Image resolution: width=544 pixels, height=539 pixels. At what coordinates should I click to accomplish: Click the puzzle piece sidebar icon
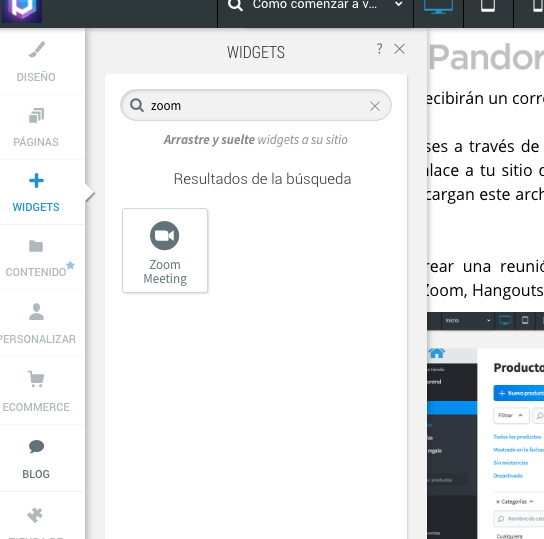pos(35,515)
